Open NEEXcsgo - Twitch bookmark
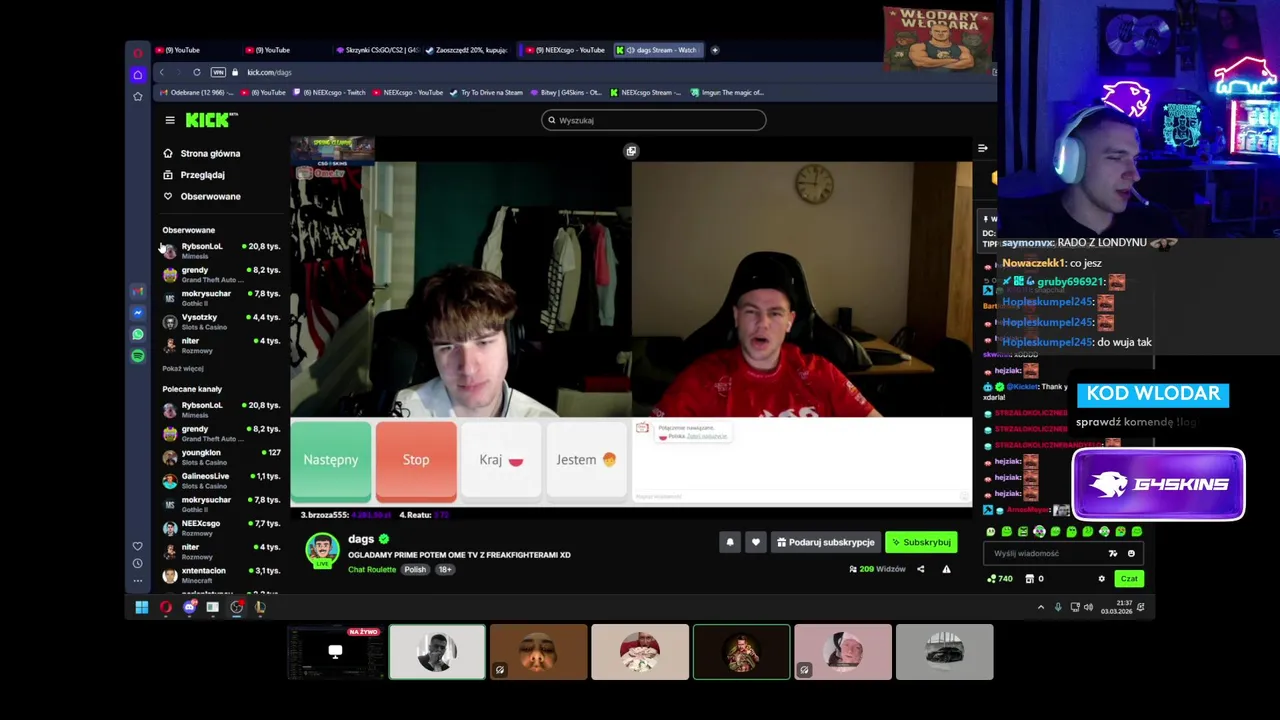 (x=330, y=92)
